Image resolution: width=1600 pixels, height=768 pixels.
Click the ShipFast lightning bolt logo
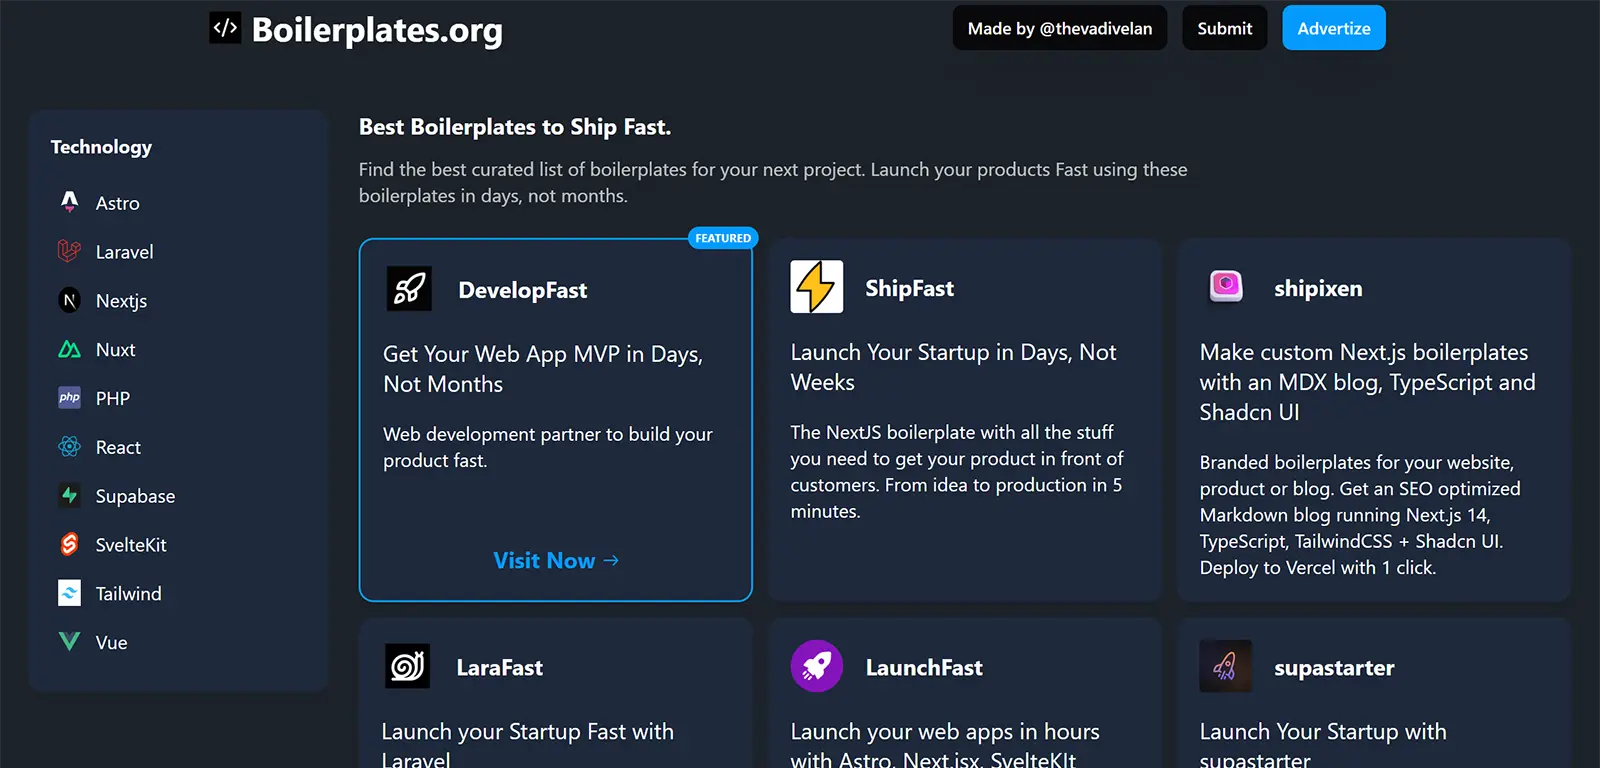tap(817, 287)
